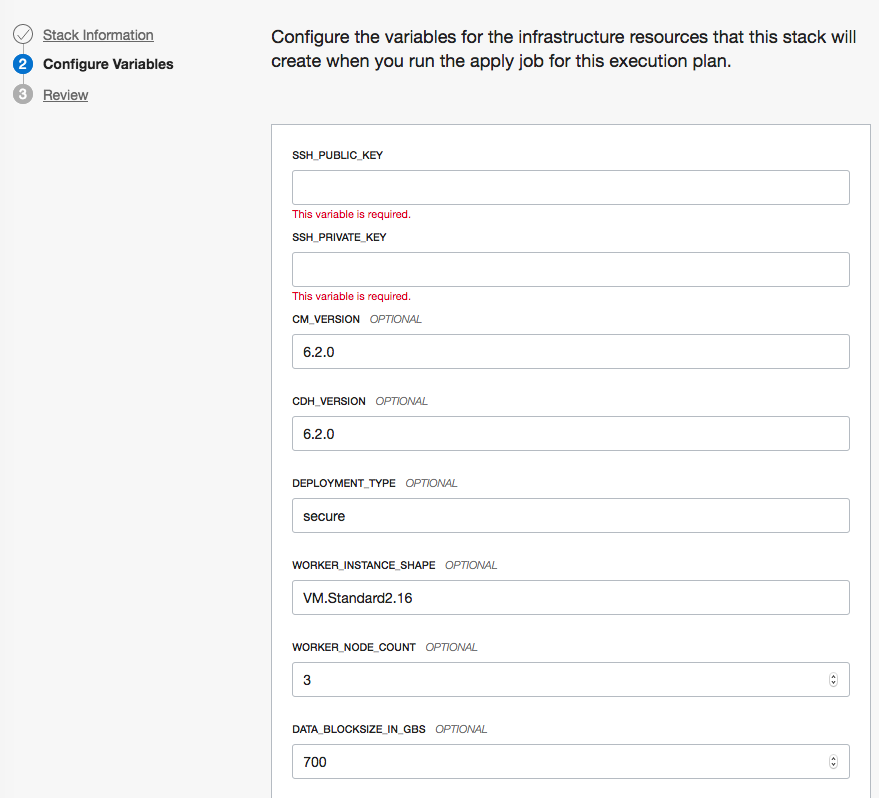Focus the SSH_PUBLIC_KEY input field
Screen dimensions: 879x798
[570, 188]
